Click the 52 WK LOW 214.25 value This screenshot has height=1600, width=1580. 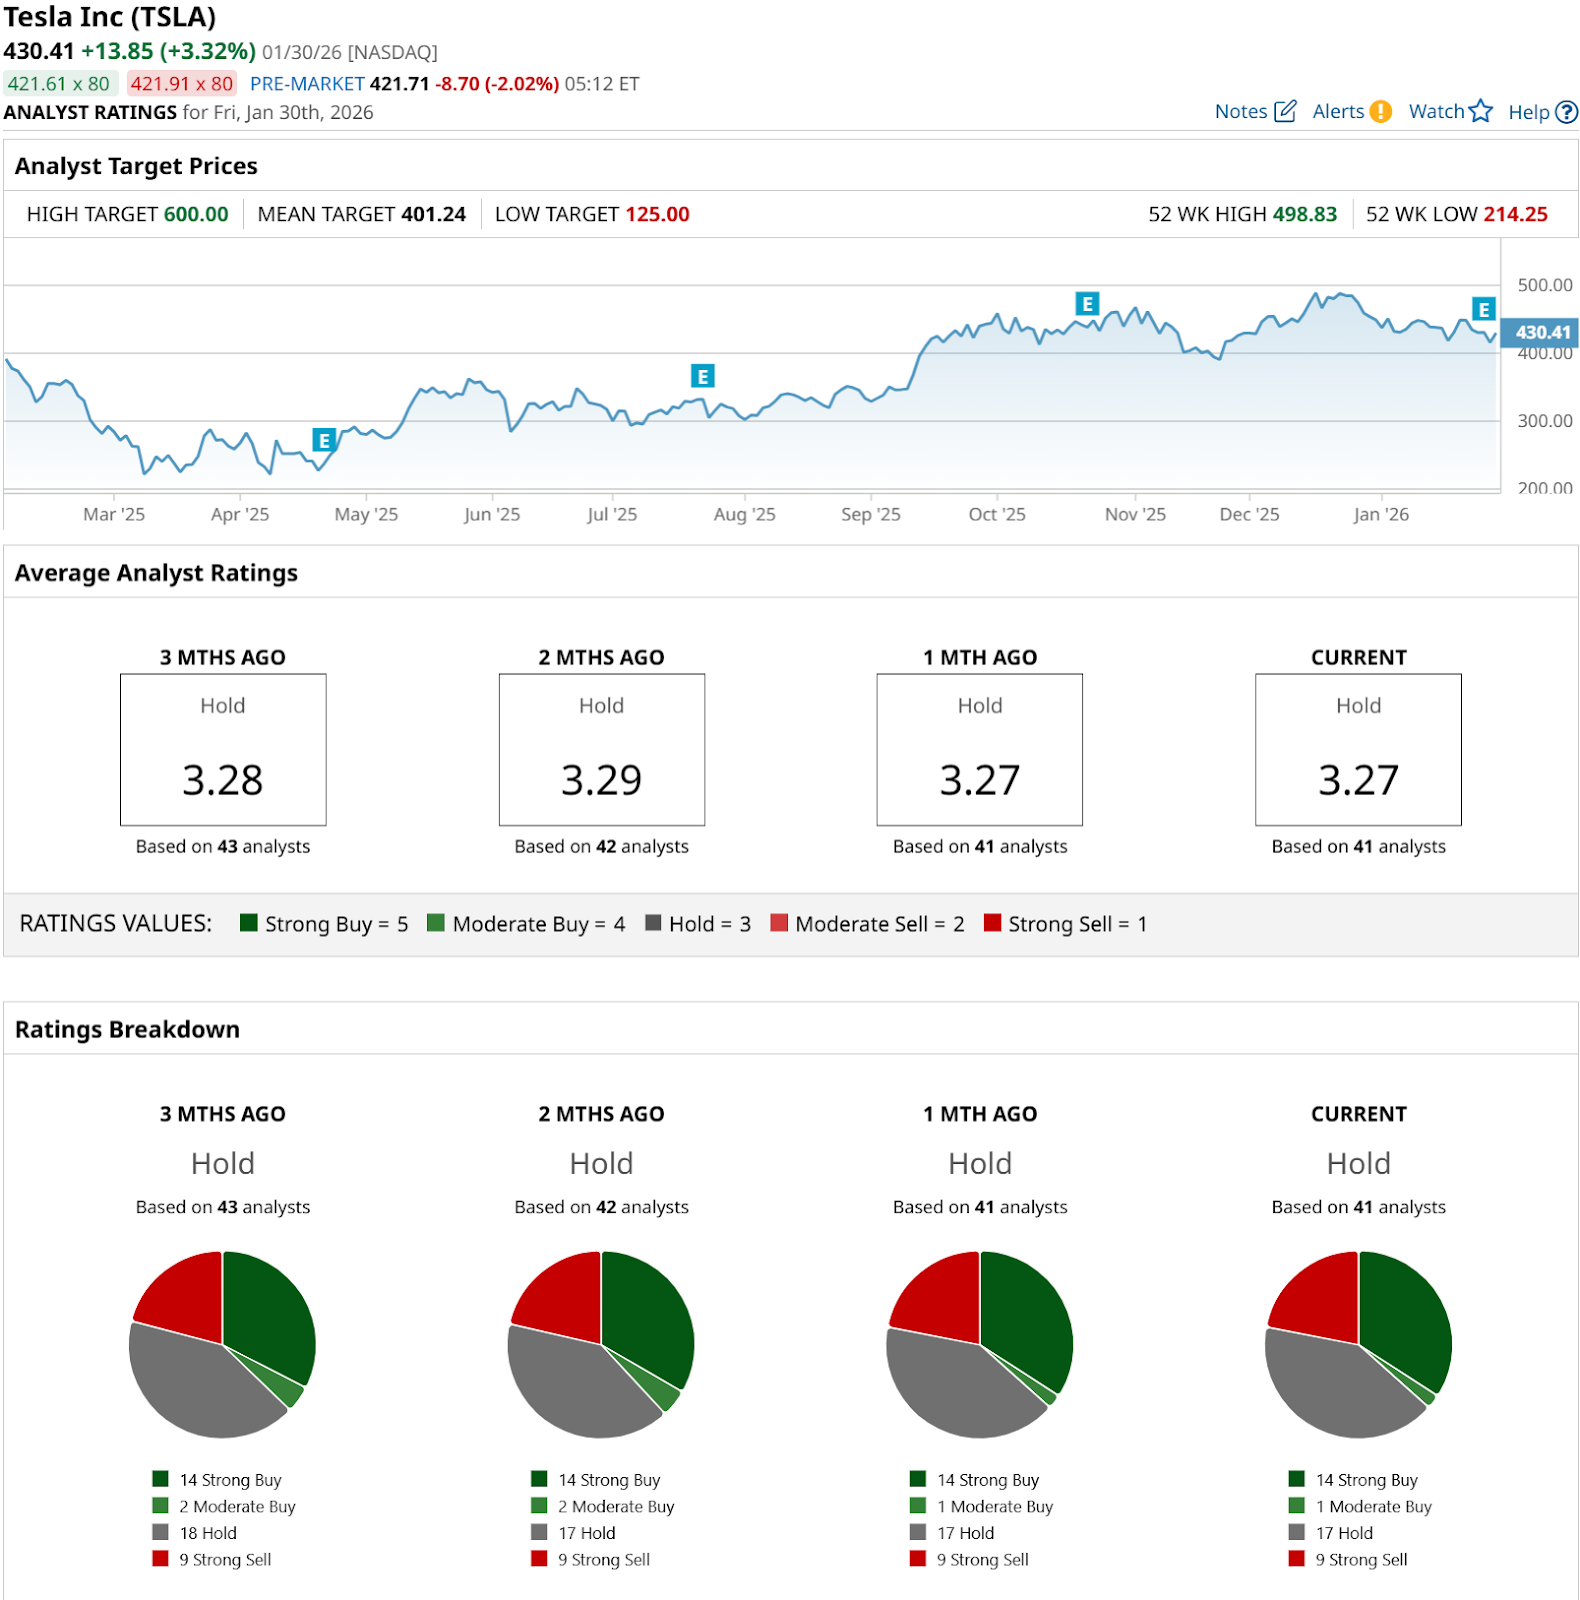point(1516,214)
